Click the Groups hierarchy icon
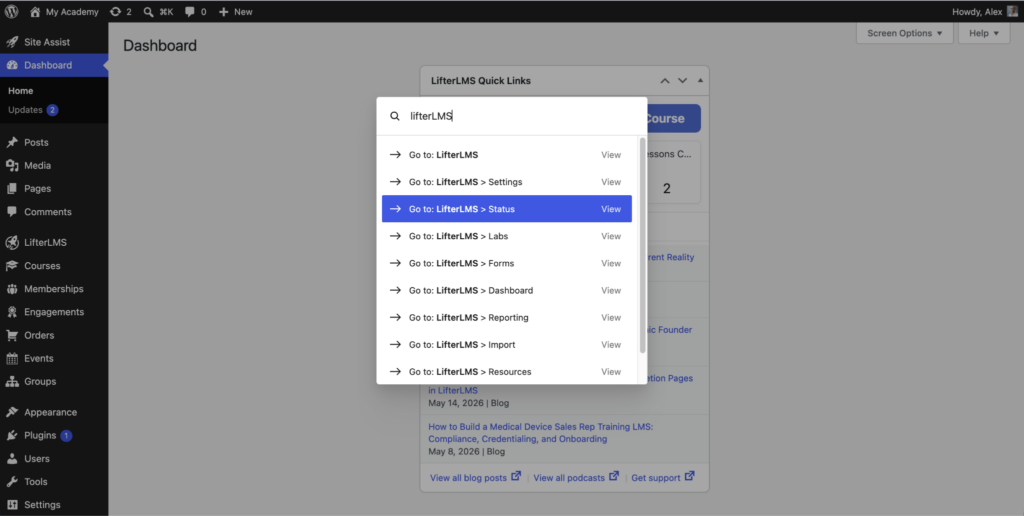The height and width of the screenshot is (516, 1024). 12,381
